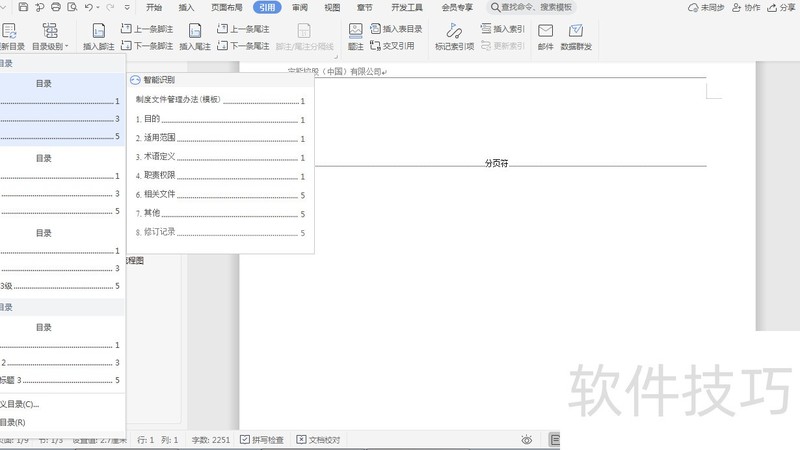Click 字数: 2251 in status bar

211,440
